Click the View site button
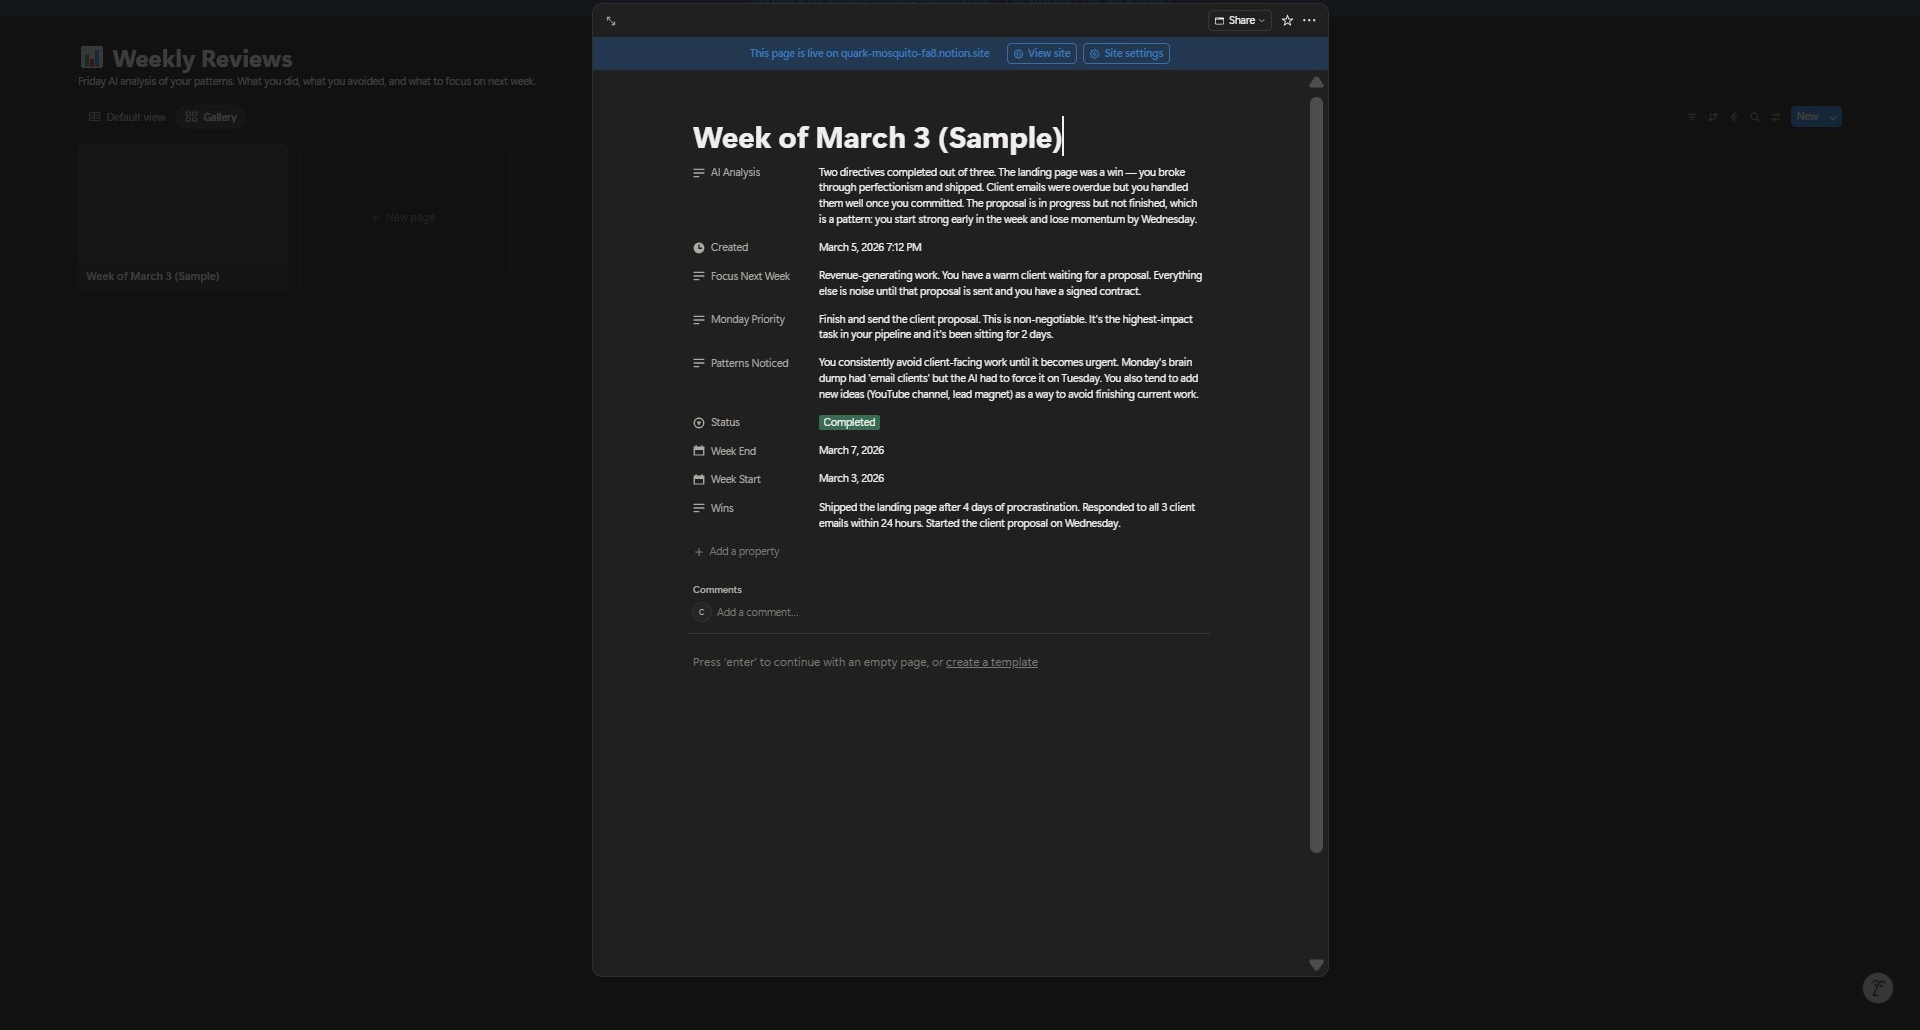Image resolution: width=1920 pixels, height=1030 pixels. point(1040,53)
